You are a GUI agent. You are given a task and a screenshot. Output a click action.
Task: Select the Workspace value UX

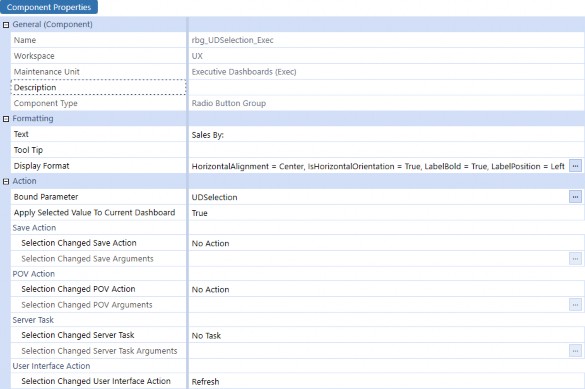click(197, 56)
